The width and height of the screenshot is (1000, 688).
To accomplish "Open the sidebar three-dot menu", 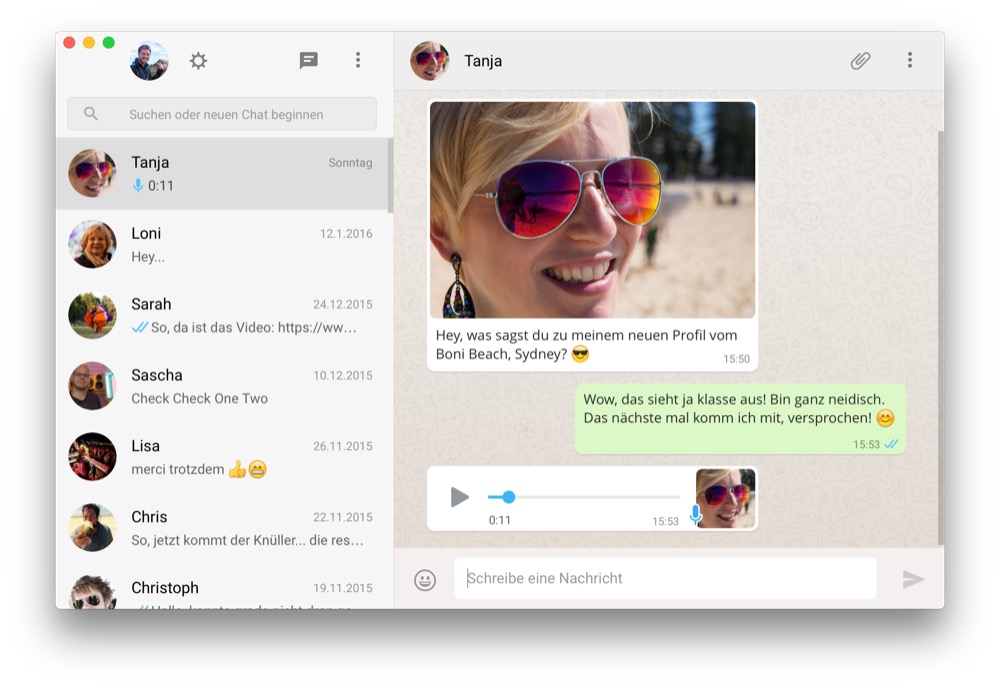I will click(x=358, y=61).
